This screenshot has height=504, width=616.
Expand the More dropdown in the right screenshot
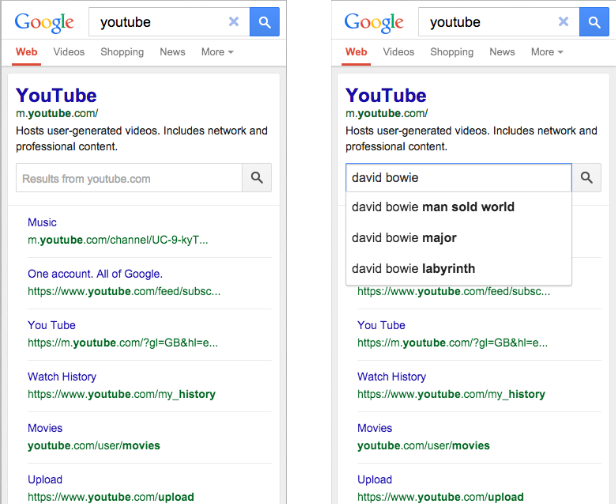tap(549, 52)
